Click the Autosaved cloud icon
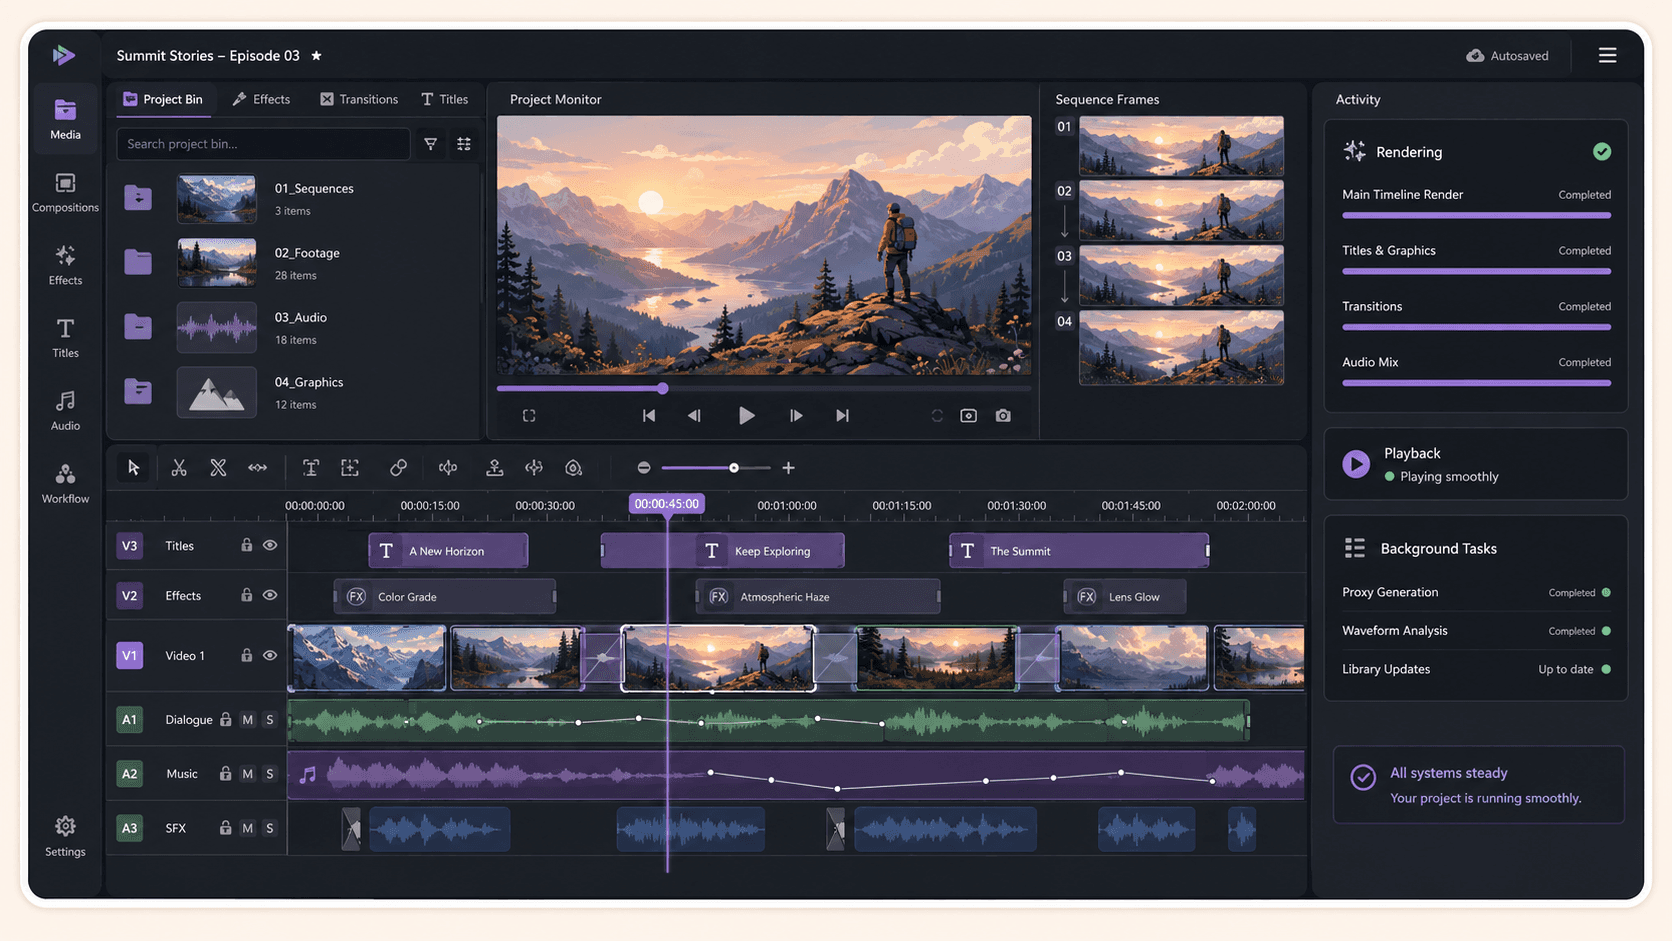This screenshot has width=1672, height=941. (1475, 56)
